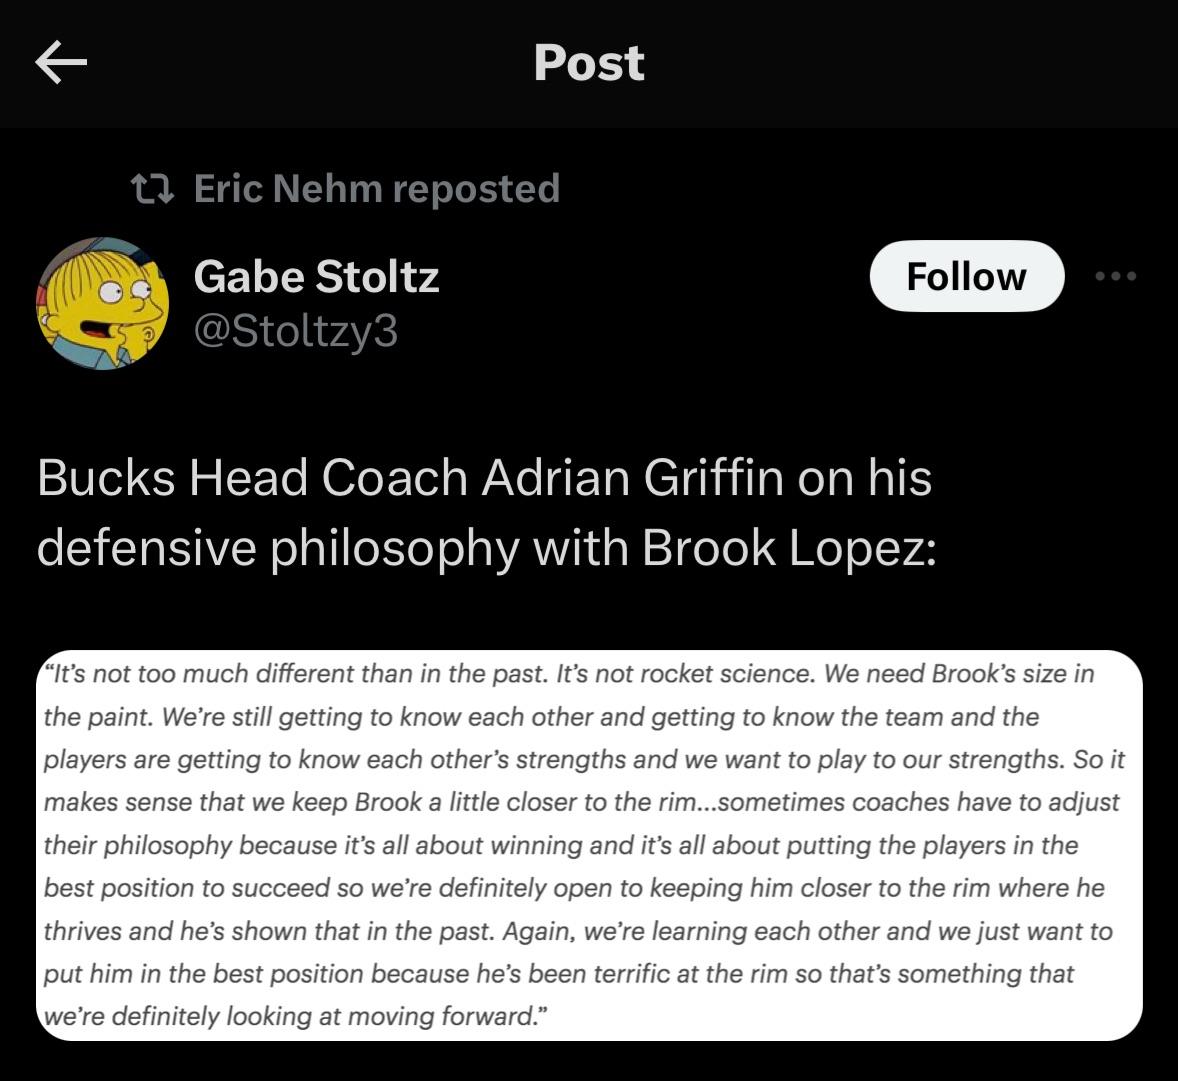Open the attached Adrian Griffin quote image
Screen dimensions: 1178x1081
(x=590, y=845)
